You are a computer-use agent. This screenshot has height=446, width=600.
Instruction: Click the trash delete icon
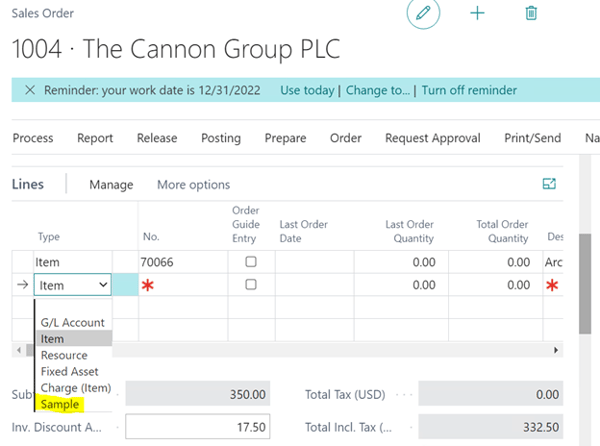(531, 13)
